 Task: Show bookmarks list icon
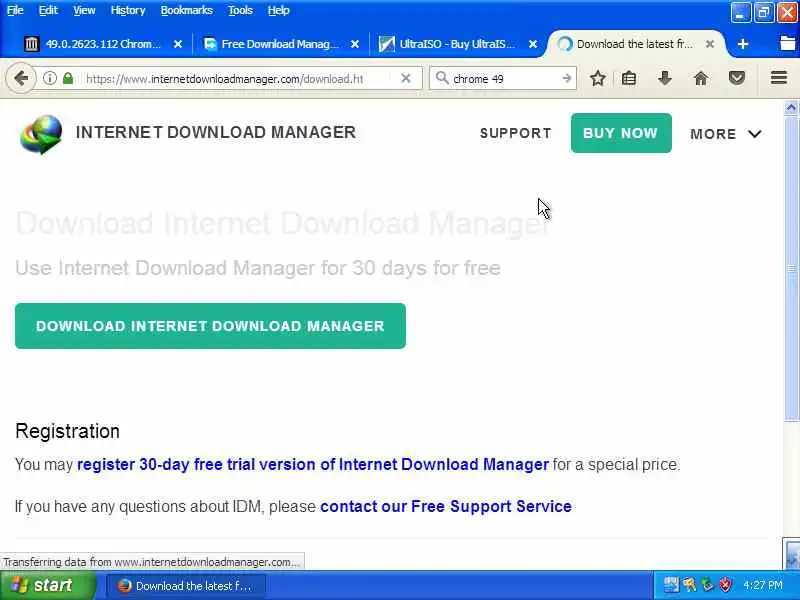click(x=629, y=78)
